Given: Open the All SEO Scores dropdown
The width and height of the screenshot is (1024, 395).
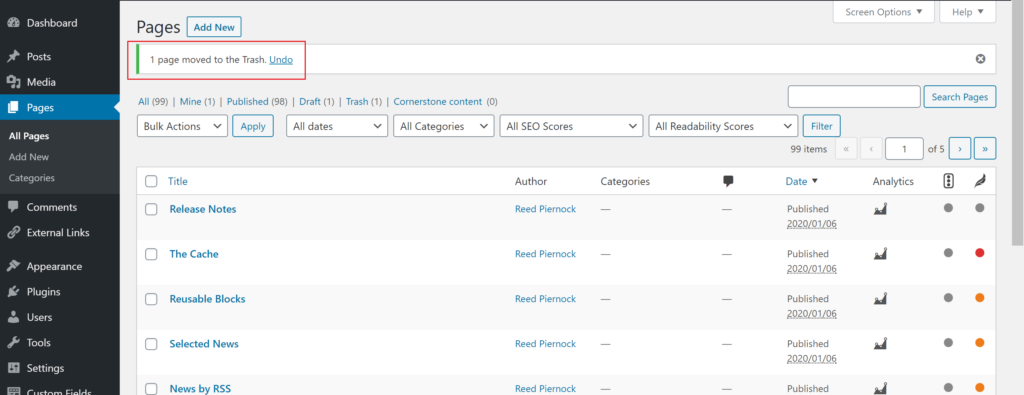Looking at the screenshot, I should click(x=571, y=126).
